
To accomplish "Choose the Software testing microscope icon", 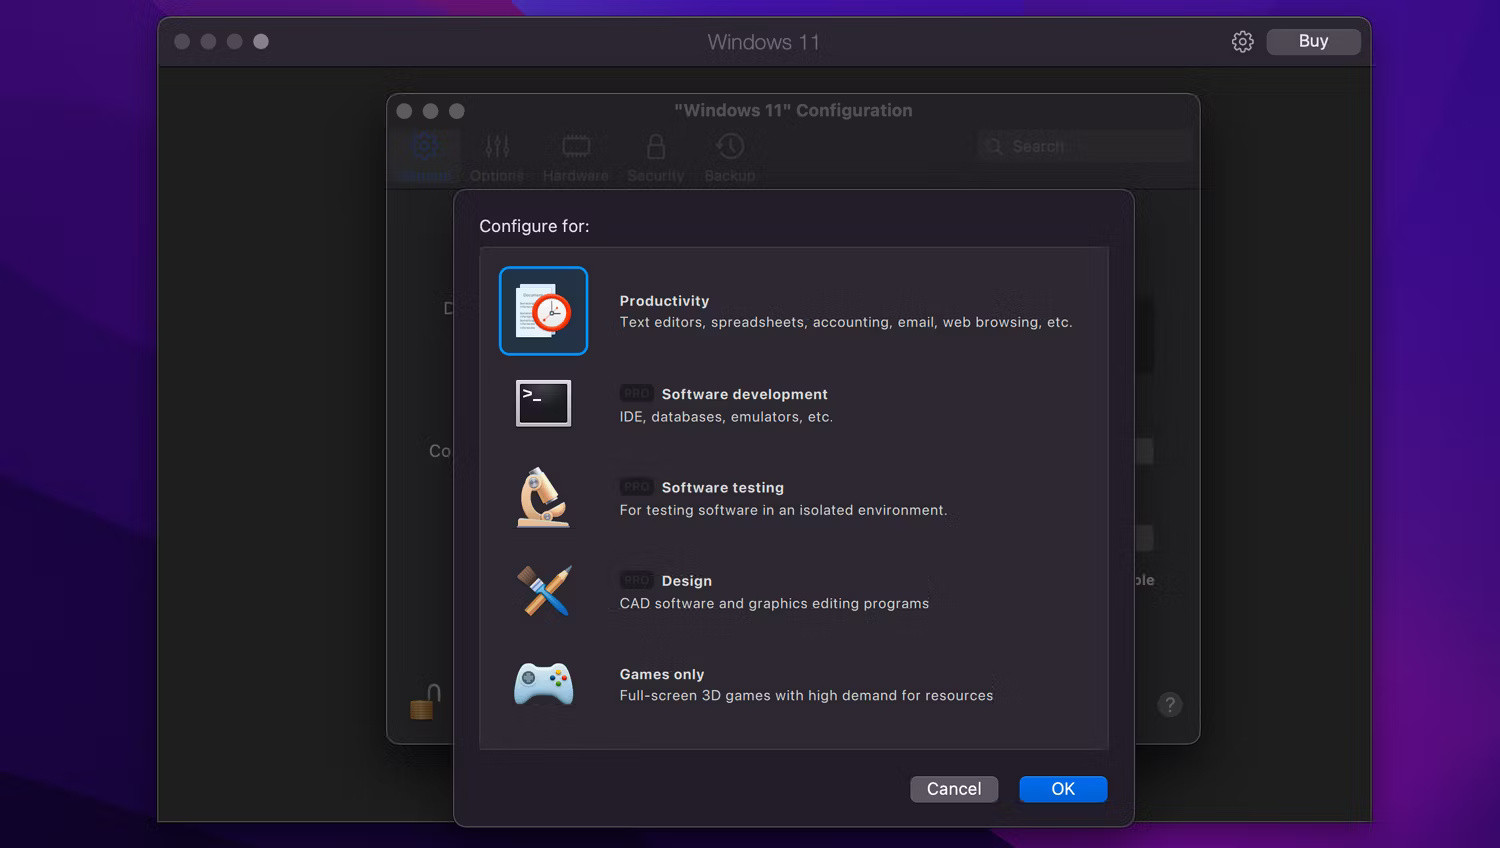I will tap(543, 497).
